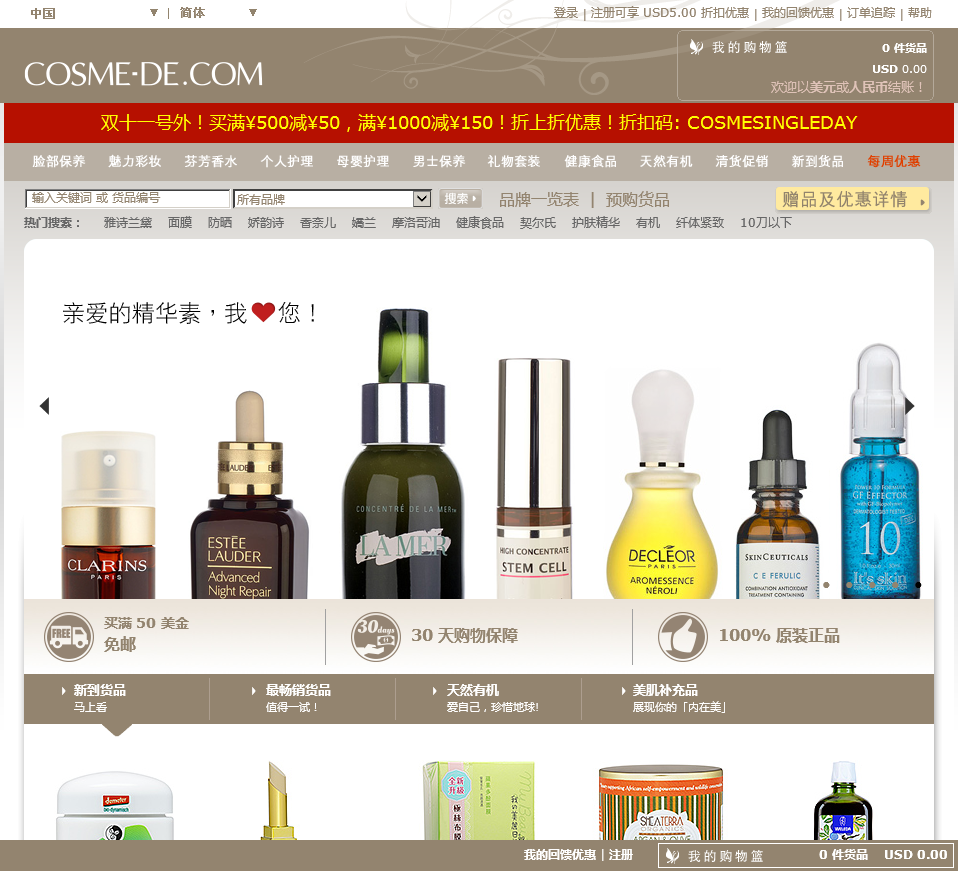This screenshot has height=871, width=958.
Task: Click the La Mer concentrate bottle
Action: pos(403,454)
